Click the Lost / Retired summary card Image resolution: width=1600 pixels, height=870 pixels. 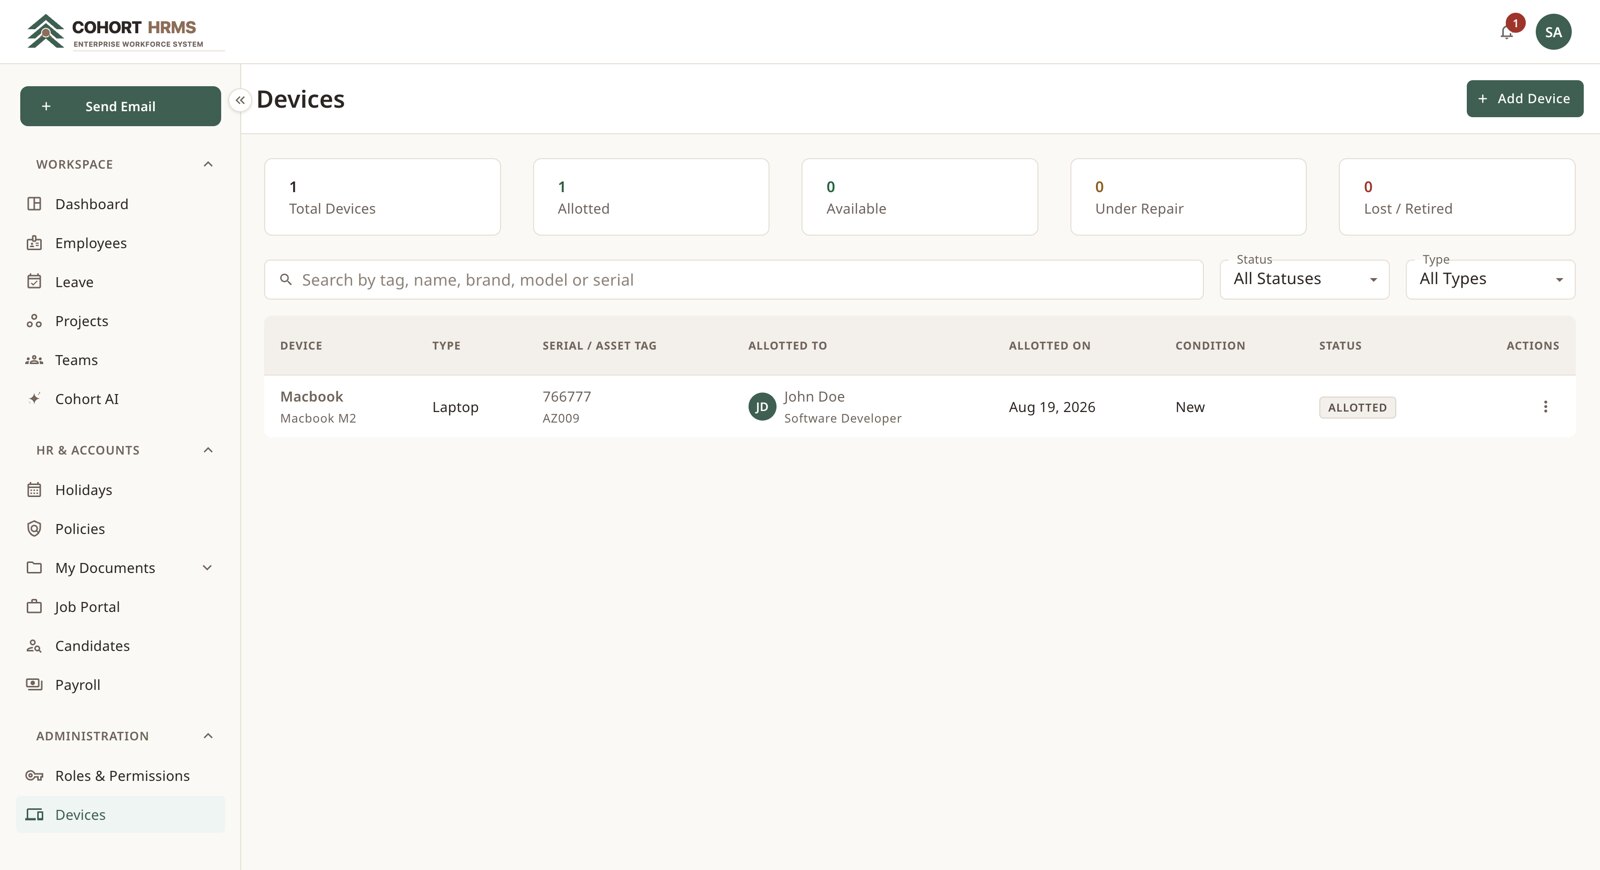[x=1457, y=197]
